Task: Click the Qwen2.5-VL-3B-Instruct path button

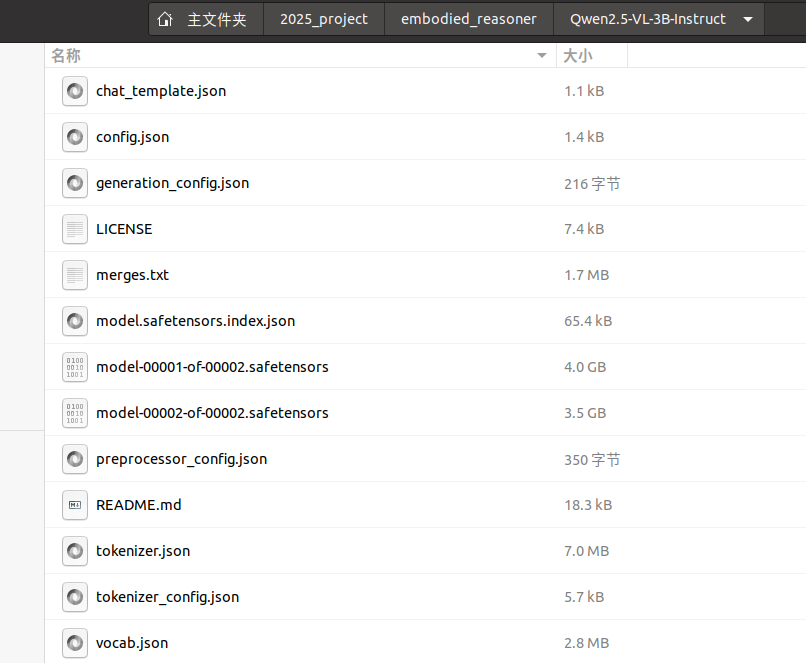Action: (659, 20)
